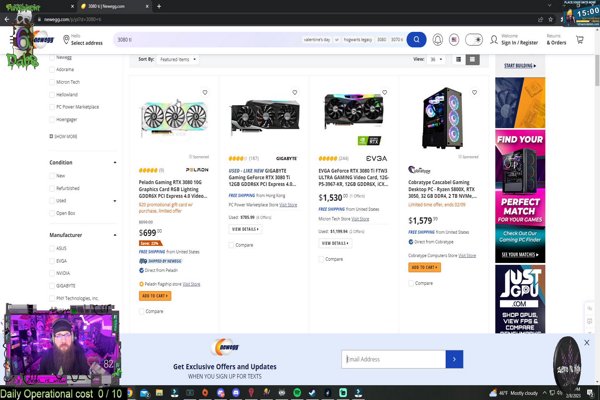Open the View 36 items per page dropdown
Image resolution: width=600 pixels, height=400 pixels.
pos(436,59)
